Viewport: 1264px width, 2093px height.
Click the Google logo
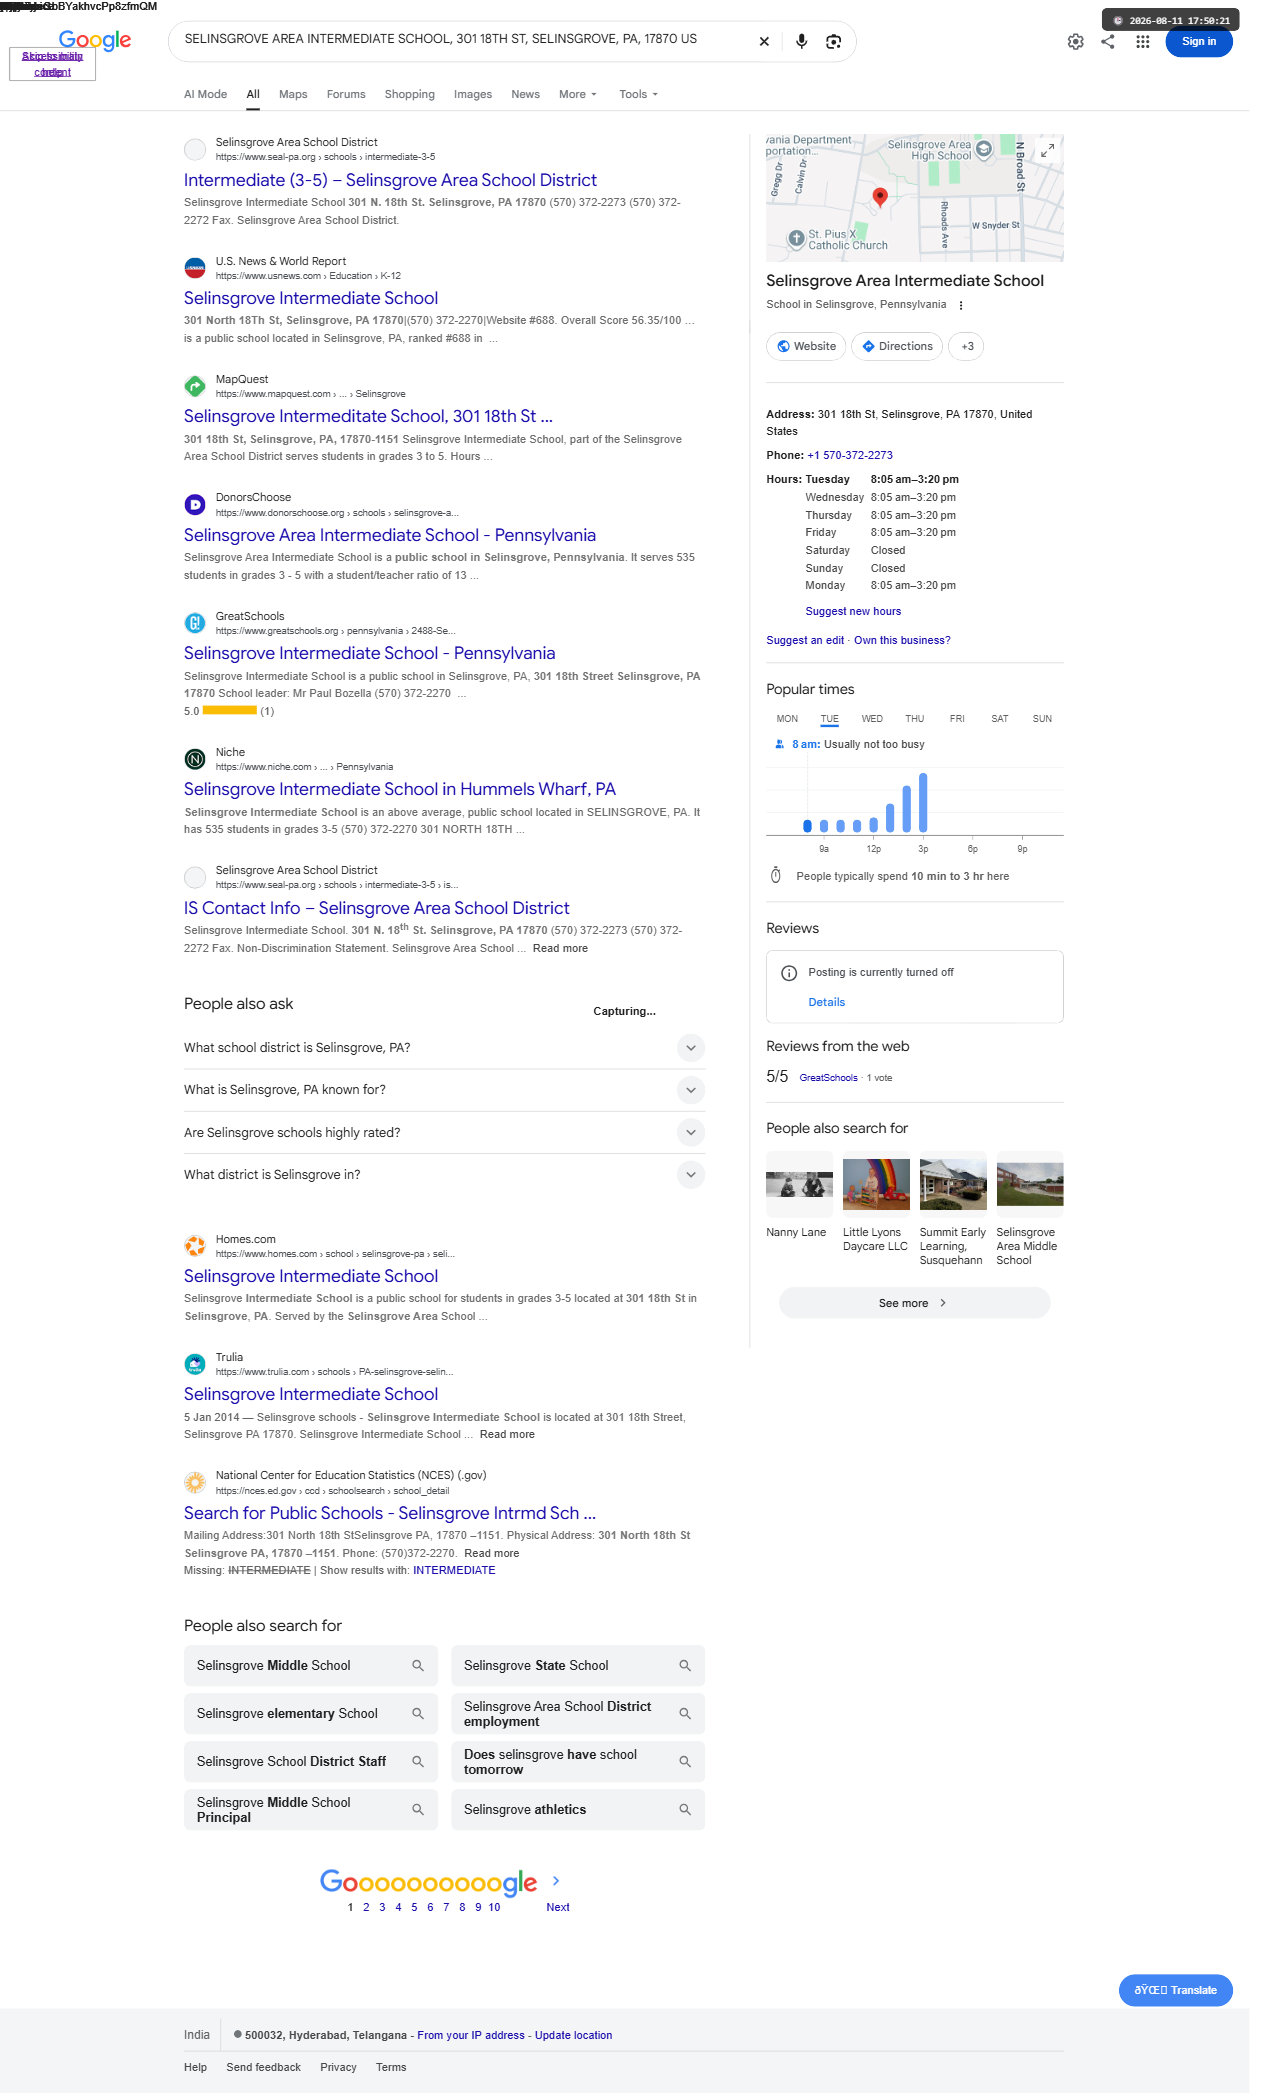[95, 40]
